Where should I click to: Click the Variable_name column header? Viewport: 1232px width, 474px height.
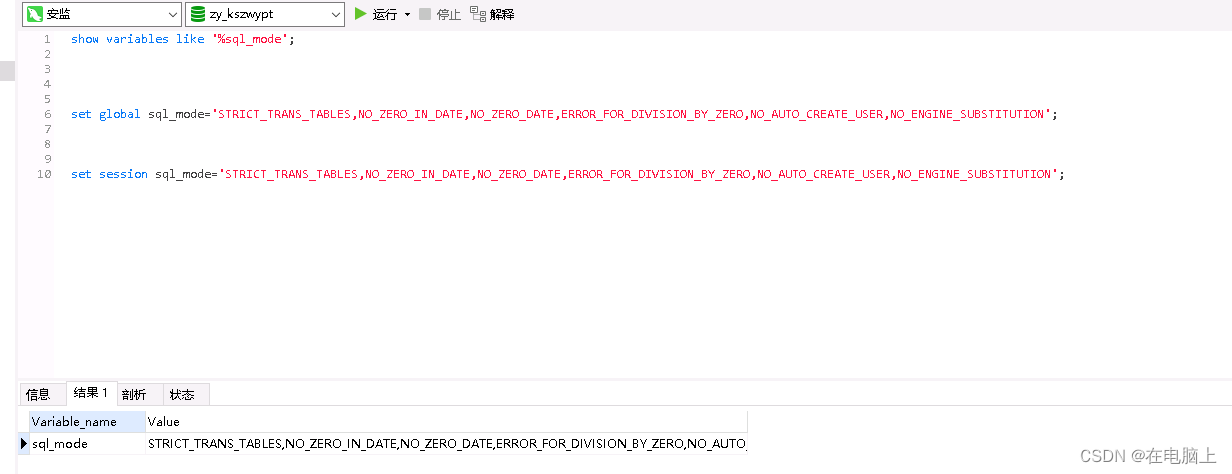[x=87, y=421]
